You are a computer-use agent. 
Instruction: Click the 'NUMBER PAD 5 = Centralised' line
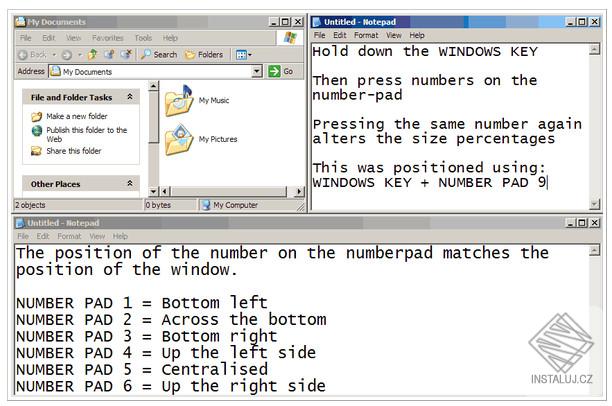coord(142,369)
